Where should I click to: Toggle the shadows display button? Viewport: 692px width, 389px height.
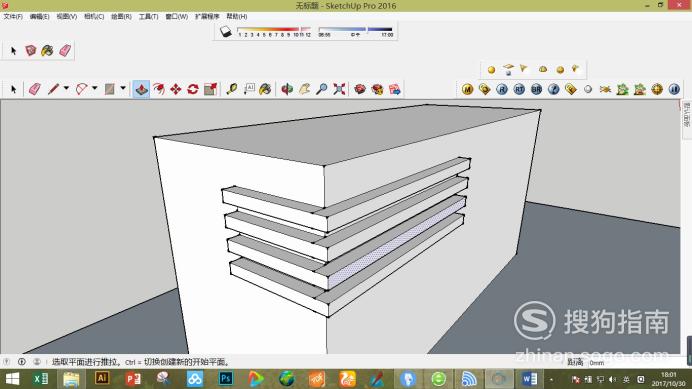(226, 31)
